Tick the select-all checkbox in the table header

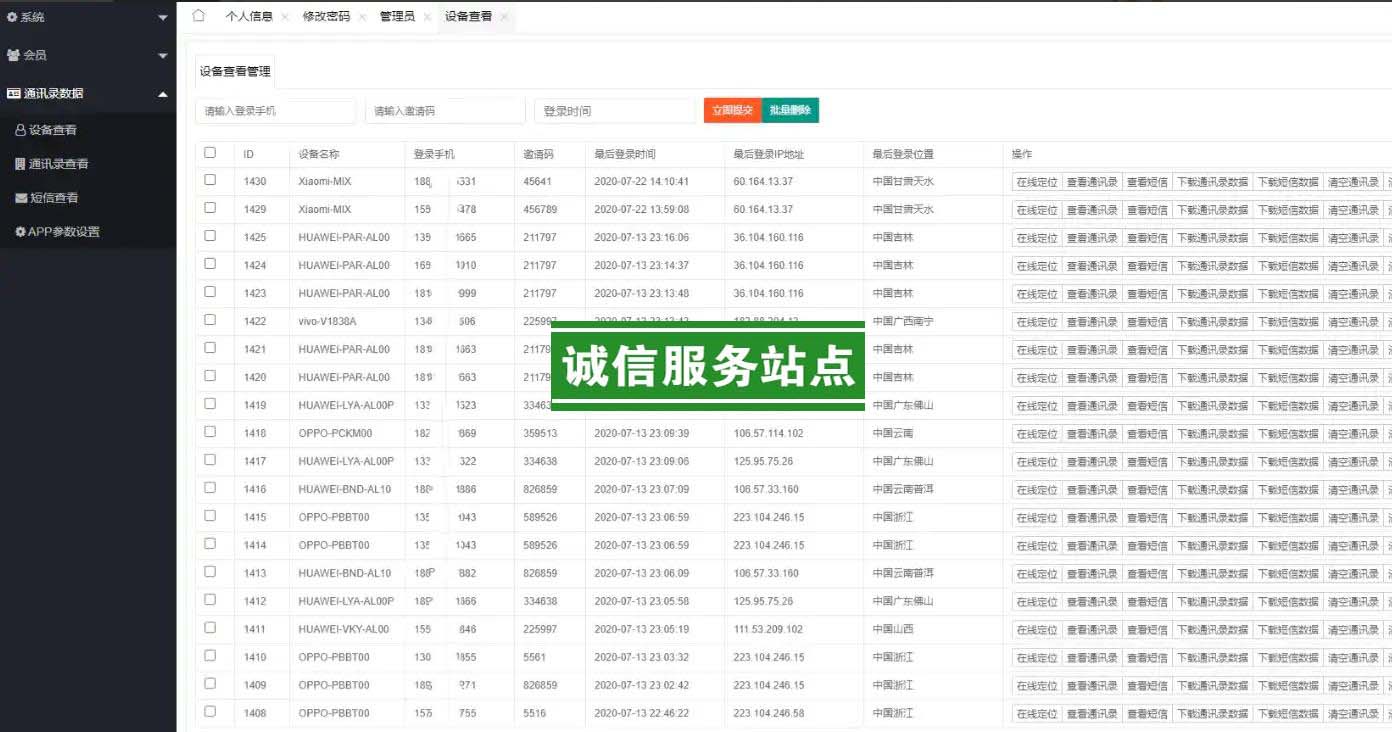(210, 153)
